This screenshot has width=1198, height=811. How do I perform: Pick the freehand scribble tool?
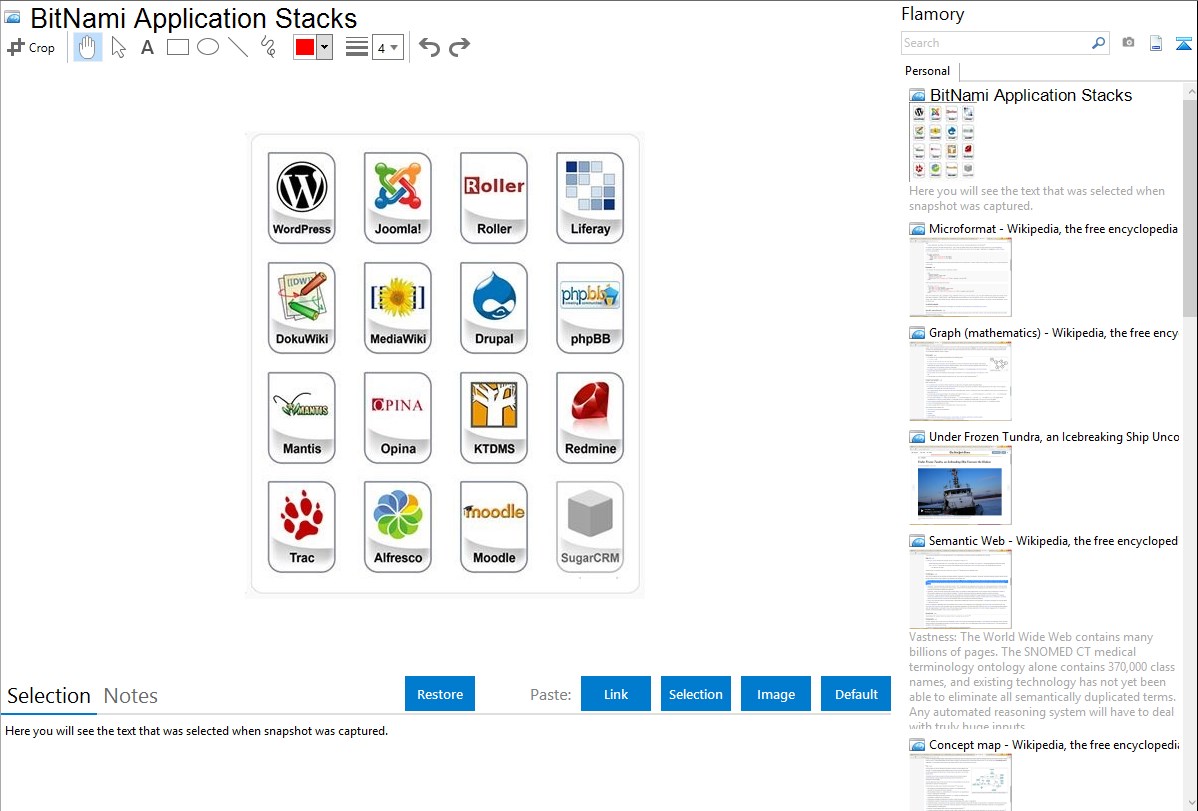click(x=268, y=47)
